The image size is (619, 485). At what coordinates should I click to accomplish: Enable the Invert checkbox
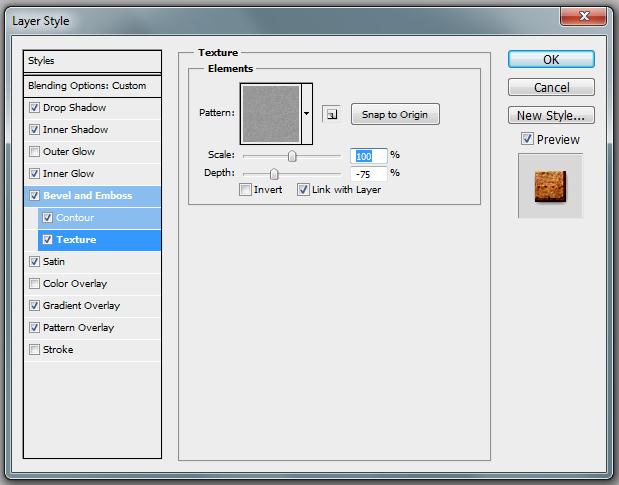(246, 190)
